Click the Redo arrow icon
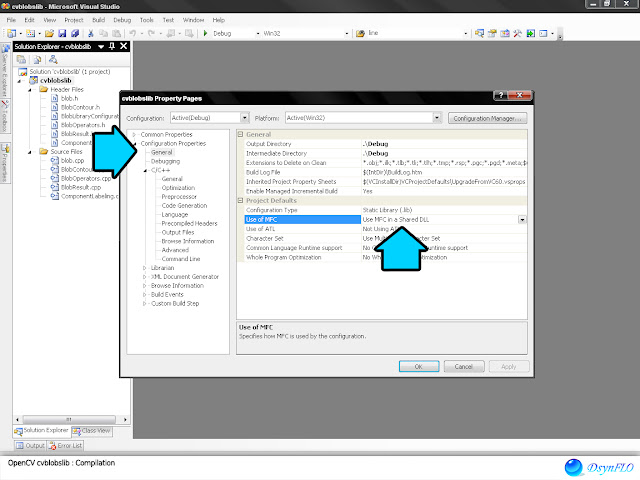Image resolution: width=640 pixels, height=480 pixels. coord(151,33)
